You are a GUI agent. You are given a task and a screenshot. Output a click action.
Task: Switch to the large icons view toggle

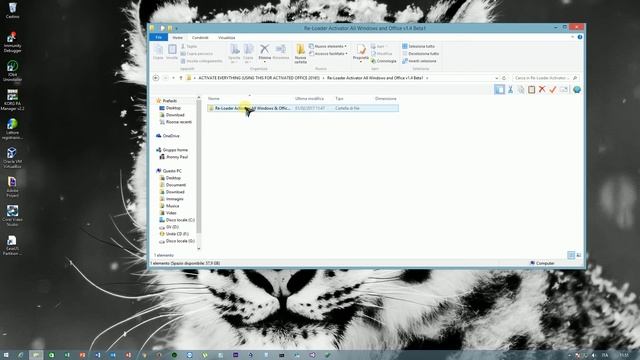[578, 255]
